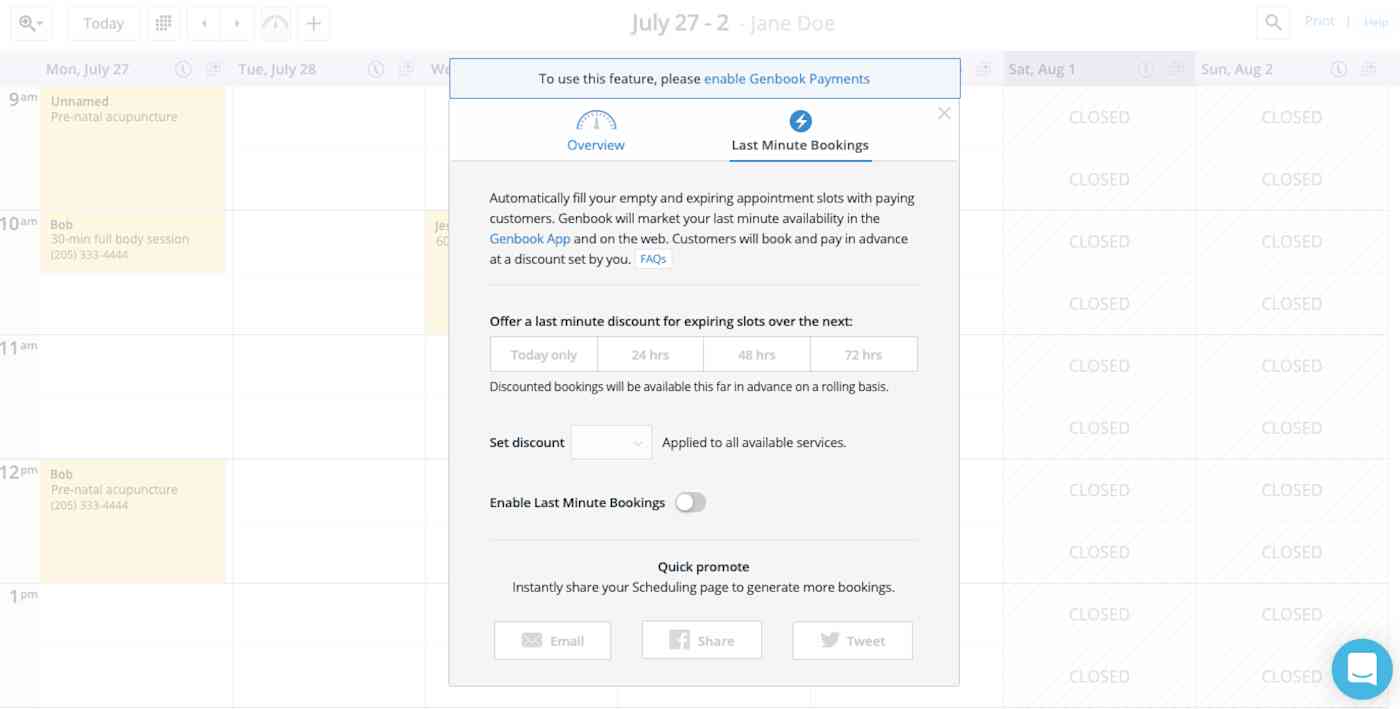Open the Genbook App link
The height and width of the screenshot is (709, 1400).
[530, 239]
